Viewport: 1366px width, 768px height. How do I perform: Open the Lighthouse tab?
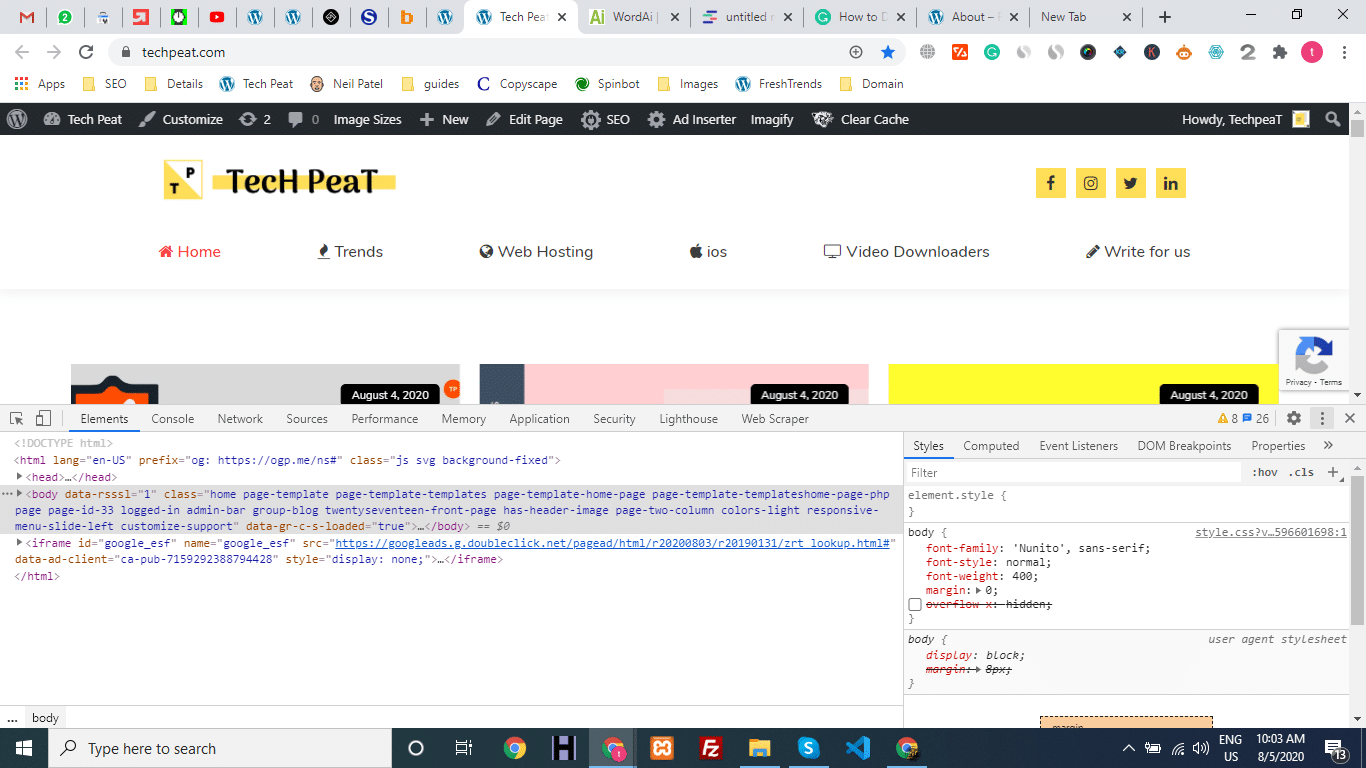pyautogui.click(x=688, y=418)
